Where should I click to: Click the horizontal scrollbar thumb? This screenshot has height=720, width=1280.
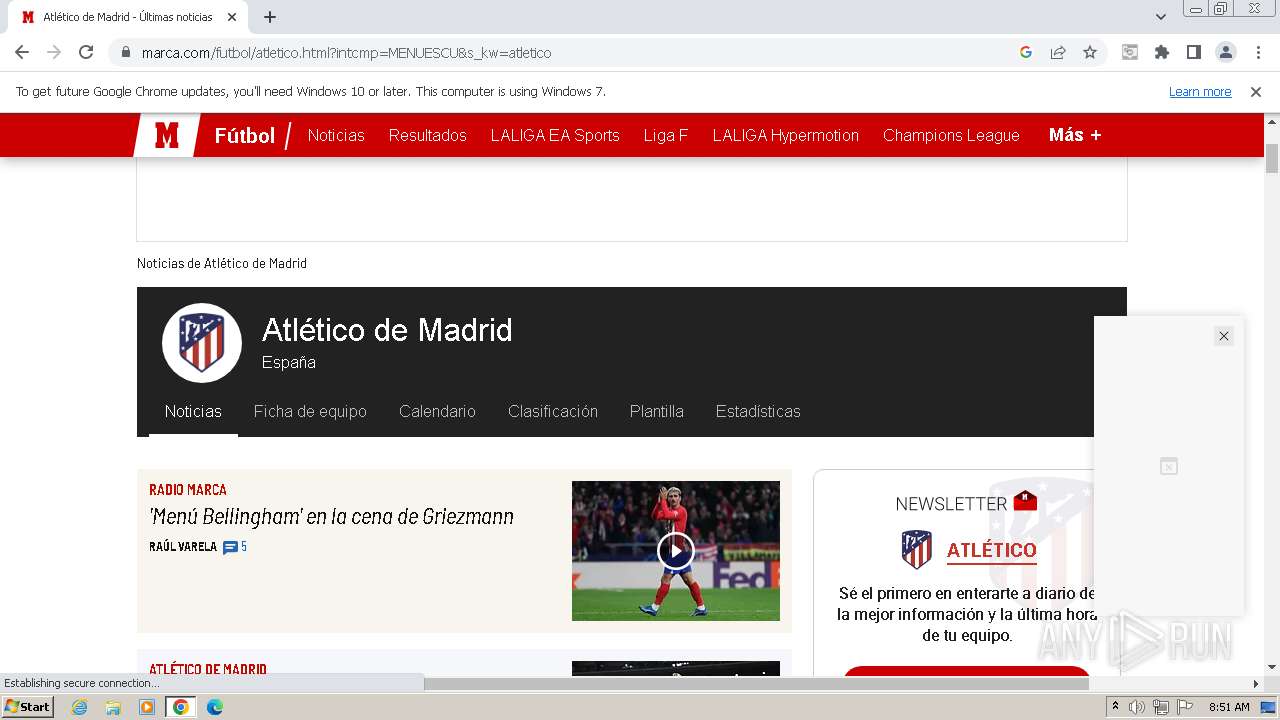click(756, 684)
